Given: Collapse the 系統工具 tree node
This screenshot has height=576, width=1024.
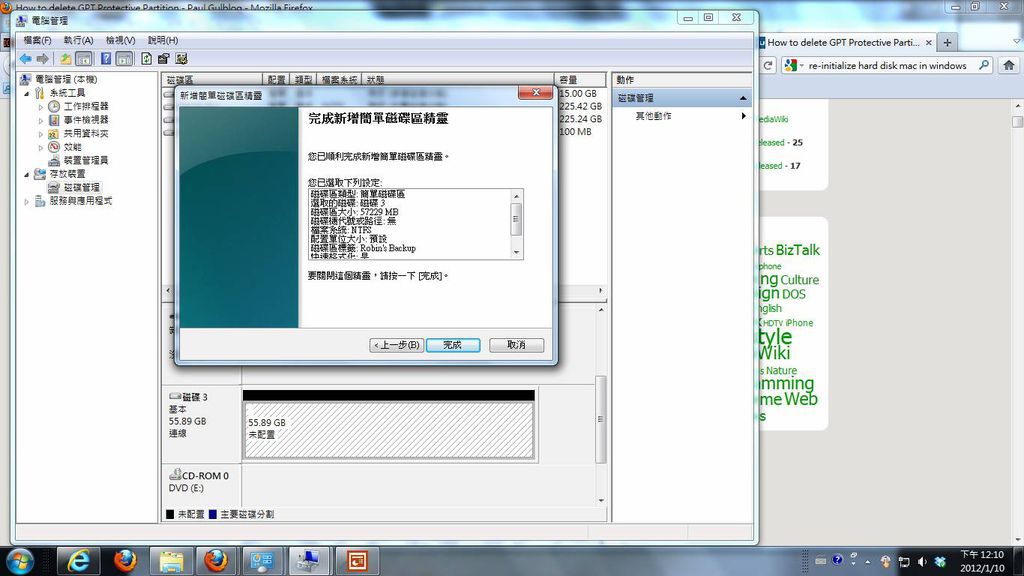Looking at the screenshot, I should point(27,93).
